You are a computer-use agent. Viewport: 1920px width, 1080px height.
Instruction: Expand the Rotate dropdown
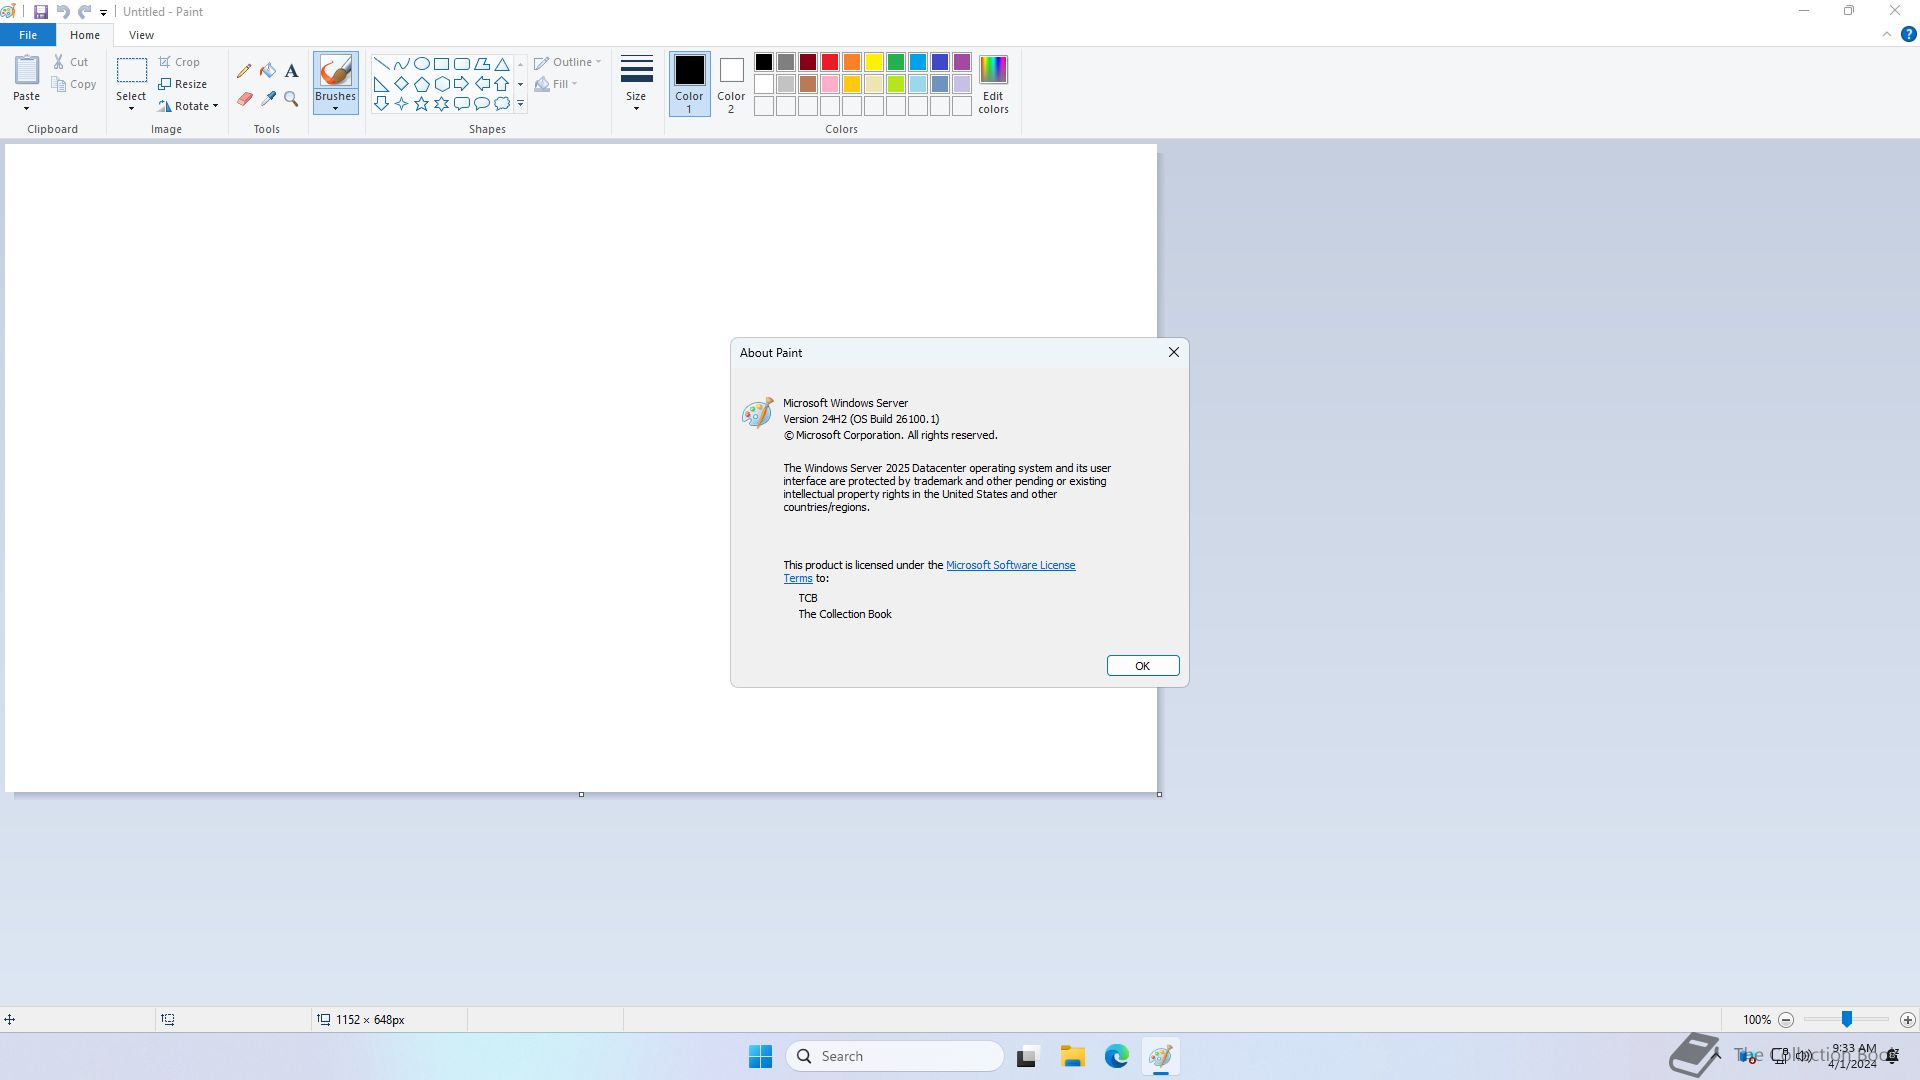click(x=190, y=106)
